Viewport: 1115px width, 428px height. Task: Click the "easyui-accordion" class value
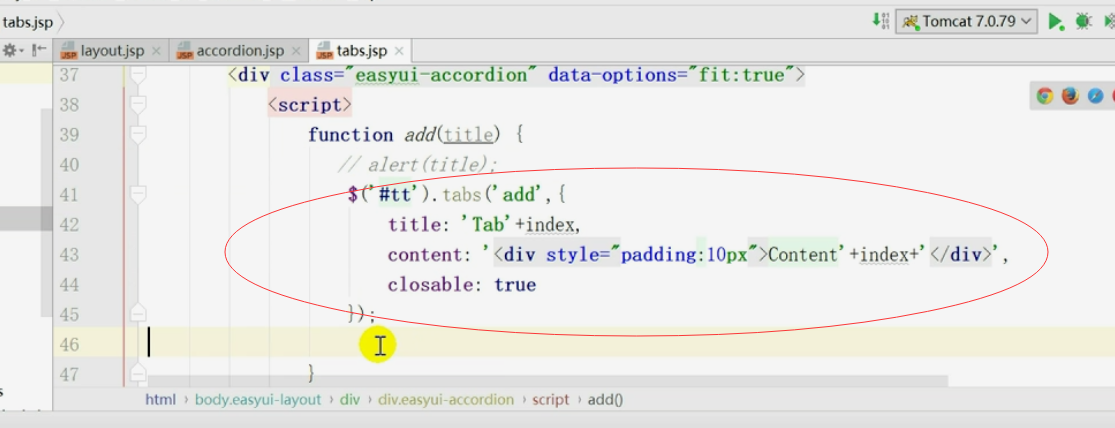click(445, 75)
